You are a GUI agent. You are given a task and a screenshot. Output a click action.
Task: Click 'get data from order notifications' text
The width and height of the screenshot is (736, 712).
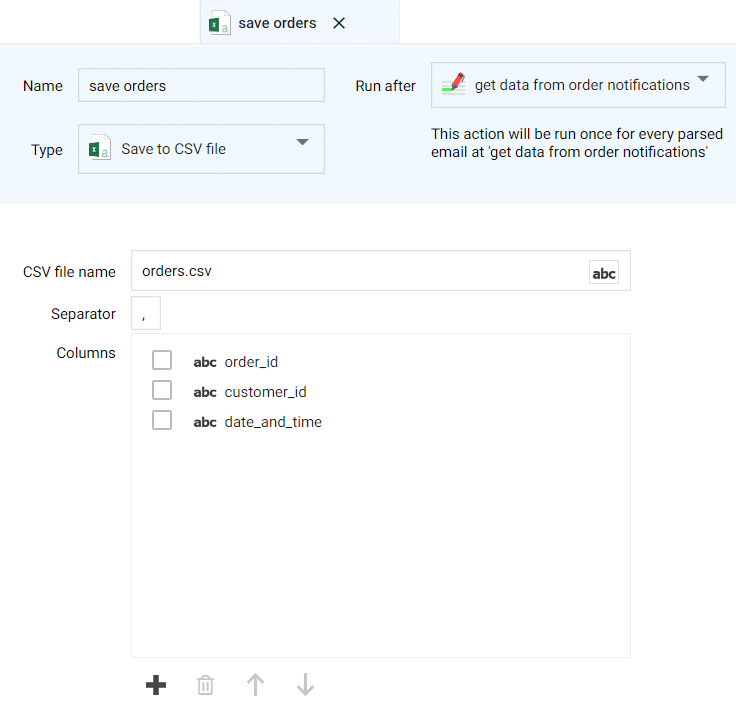coord(582,85)
